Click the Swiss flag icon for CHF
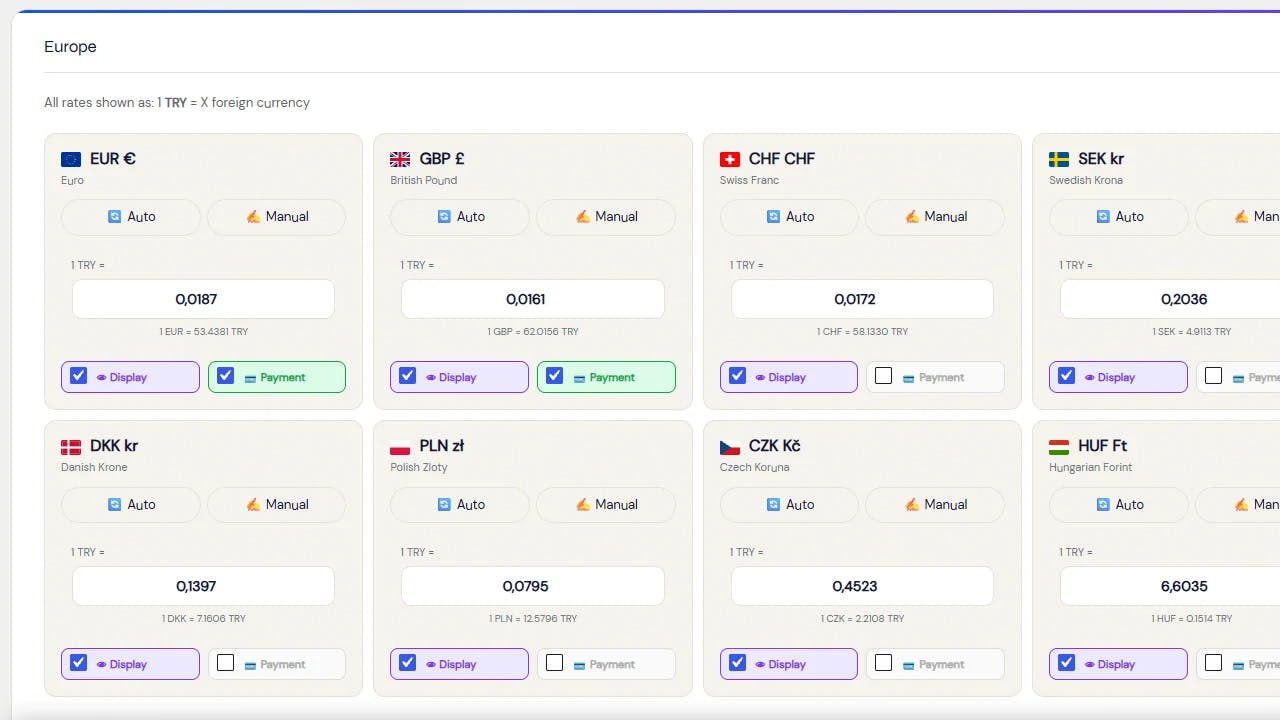 point(730,159)
